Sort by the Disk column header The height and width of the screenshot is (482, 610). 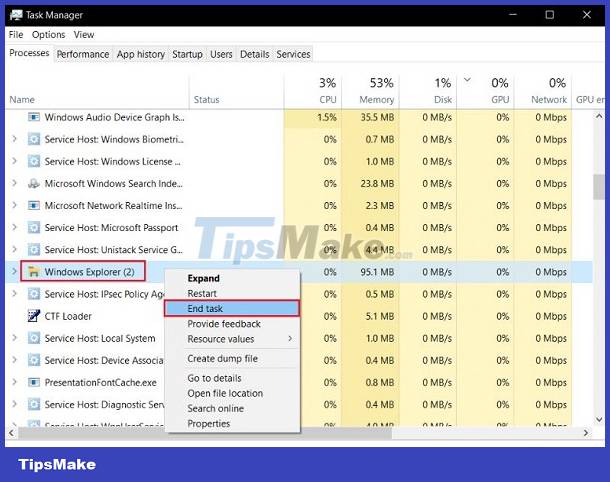point(428,92)
